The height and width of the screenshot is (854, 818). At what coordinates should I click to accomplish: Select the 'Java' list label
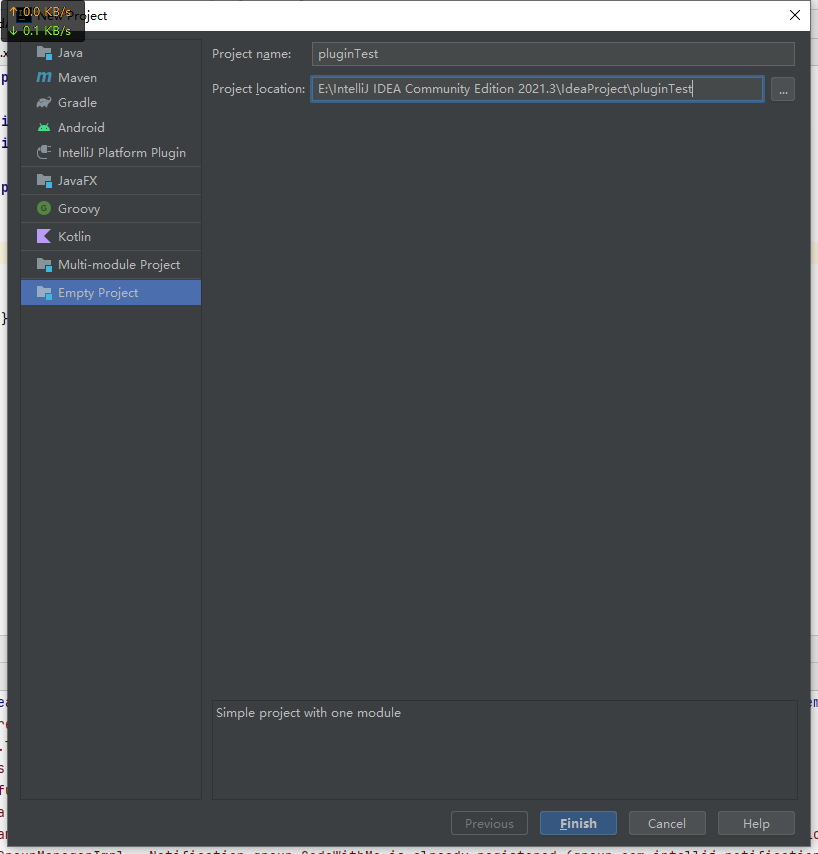[x=70, y=53]
